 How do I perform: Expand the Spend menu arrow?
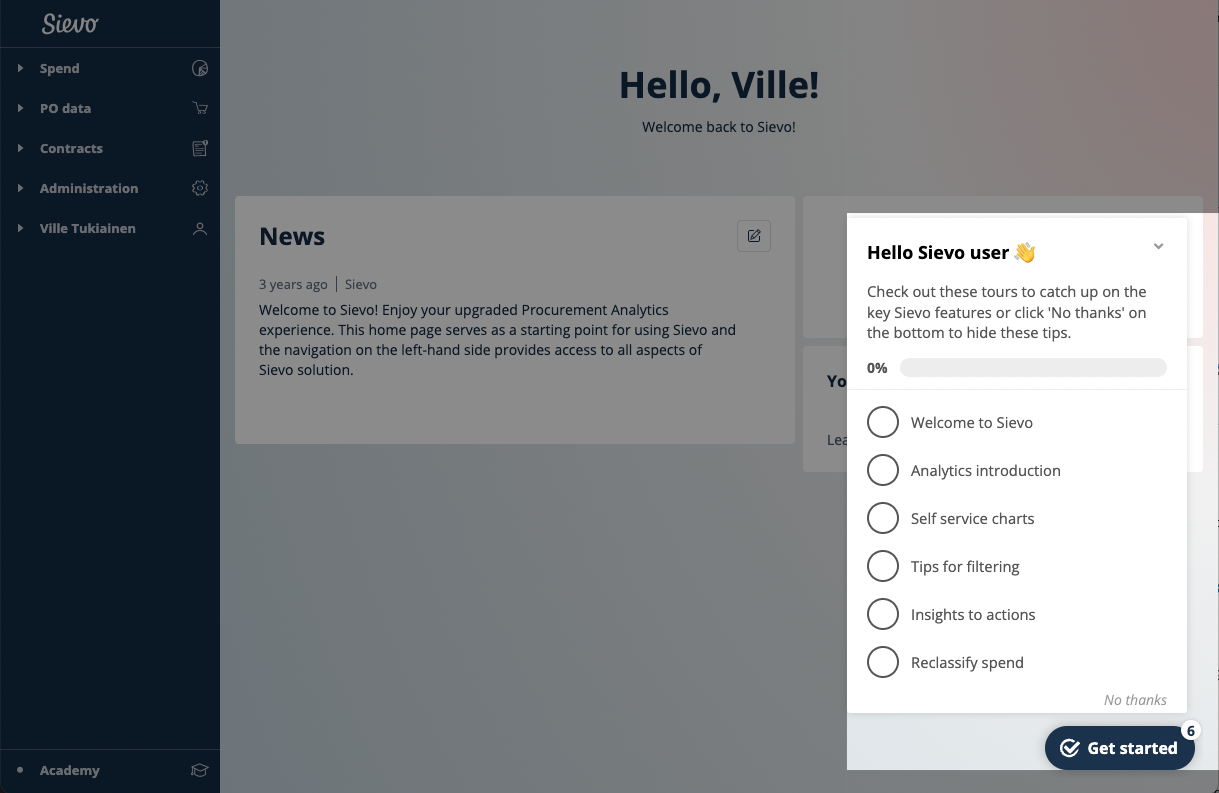[20, 69]
